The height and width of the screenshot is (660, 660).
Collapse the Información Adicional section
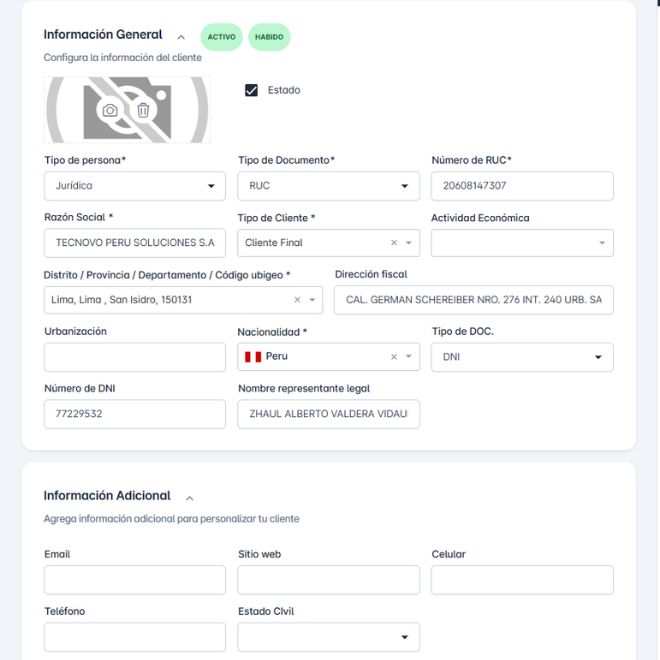click(190, 497)
